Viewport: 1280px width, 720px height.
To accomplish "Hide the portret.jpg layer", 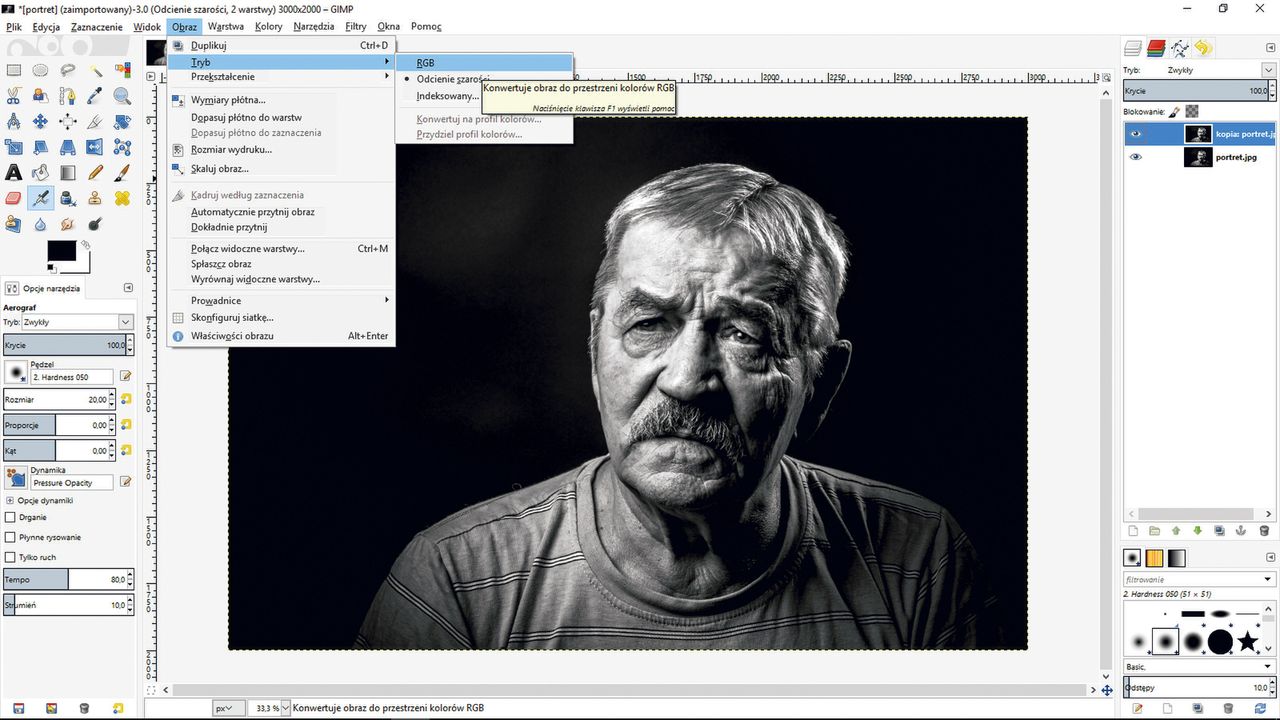I will (x=1135, y=157).
